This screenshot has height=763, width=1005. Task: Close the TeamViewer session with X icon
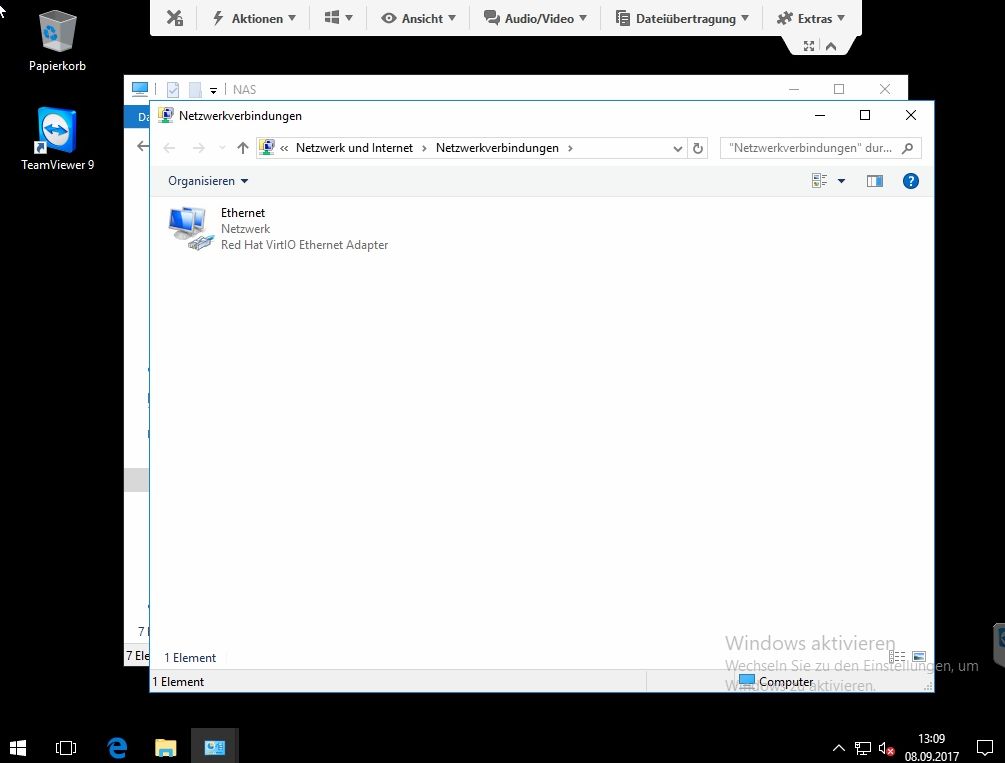pyautogui.click(x=174, y=17)
